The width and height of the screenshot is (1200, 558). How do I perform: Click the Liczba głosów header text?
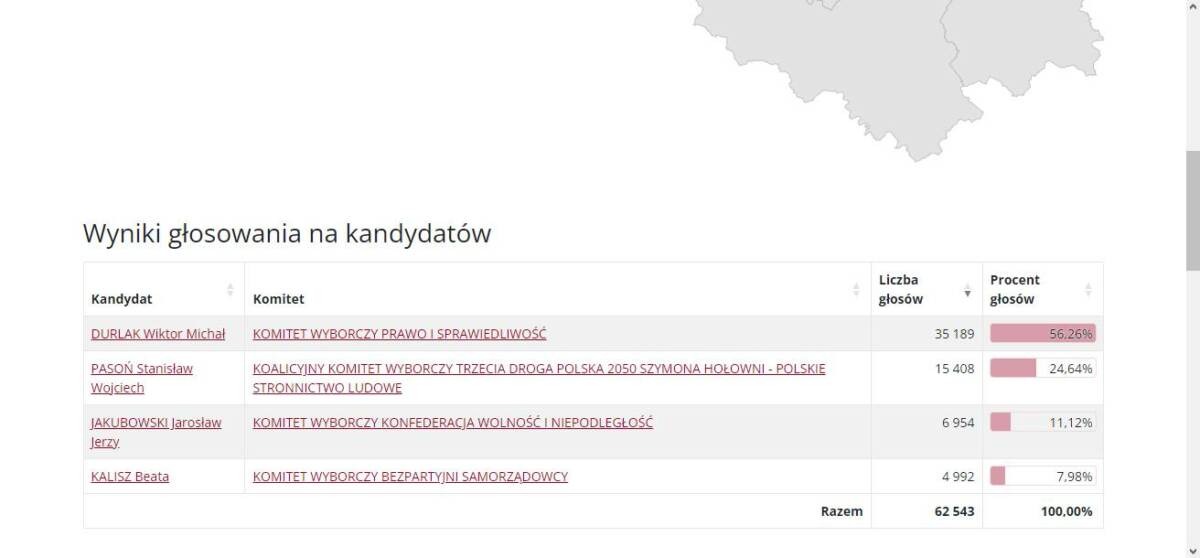pos(901,289)
